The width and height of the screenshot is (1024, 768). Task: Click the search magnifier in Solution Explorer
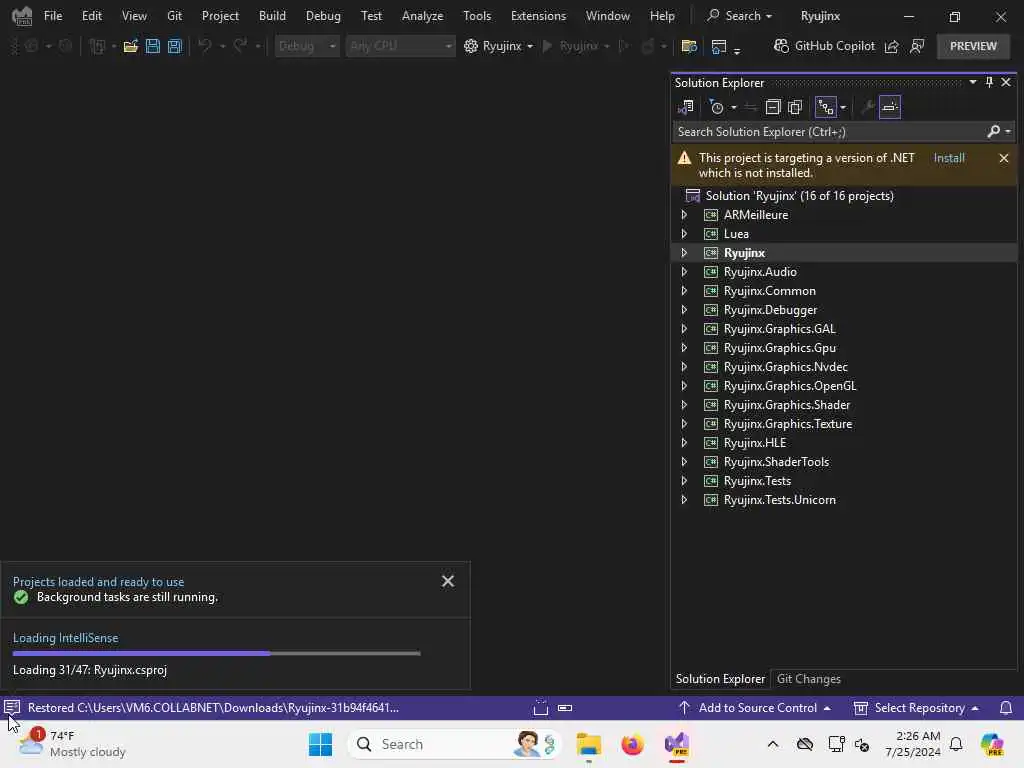pos(993,132)
